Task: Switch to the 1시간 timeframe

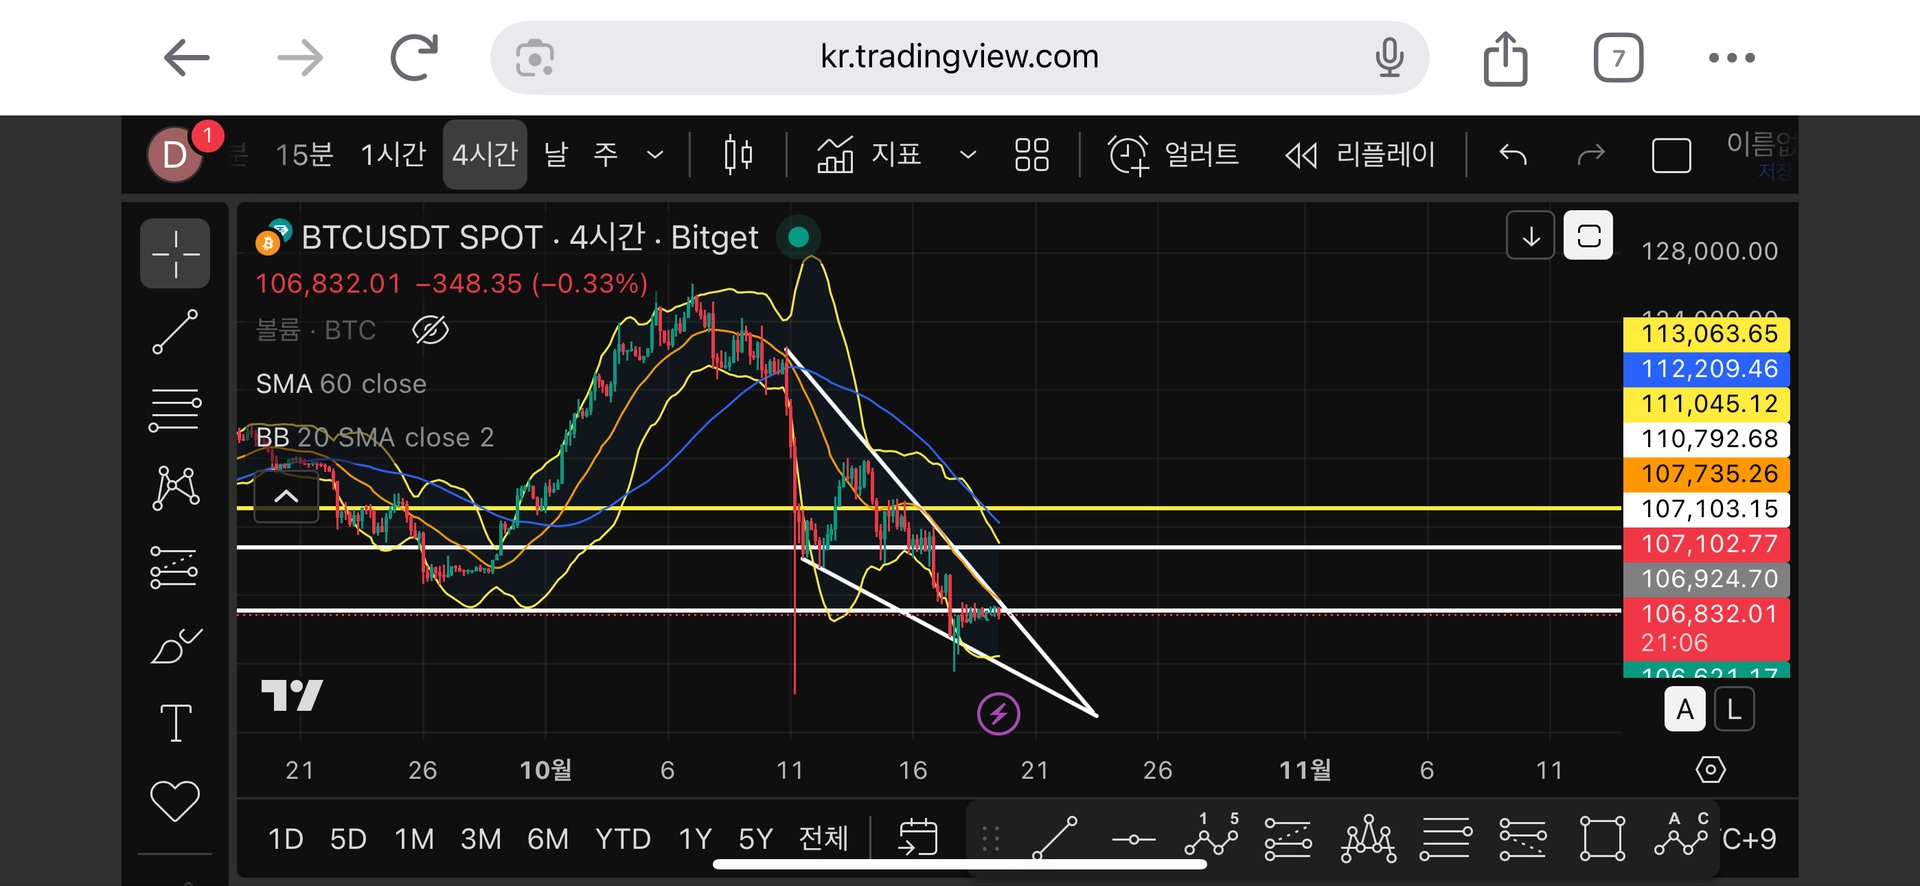Action: pyautogui.click(x=393, y=155)
